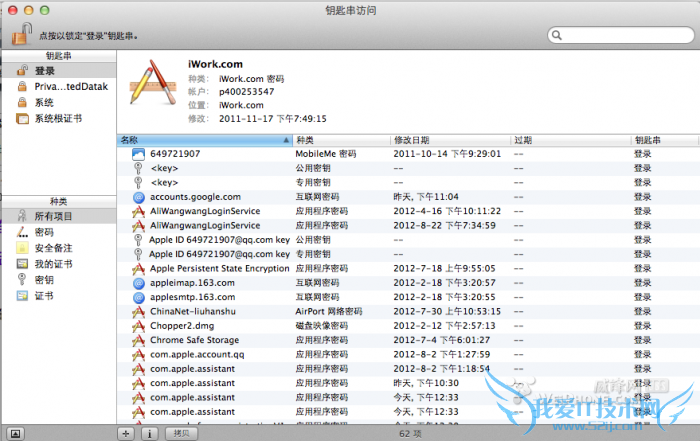Select the appleimap.163.com entry

coord(408,283)
